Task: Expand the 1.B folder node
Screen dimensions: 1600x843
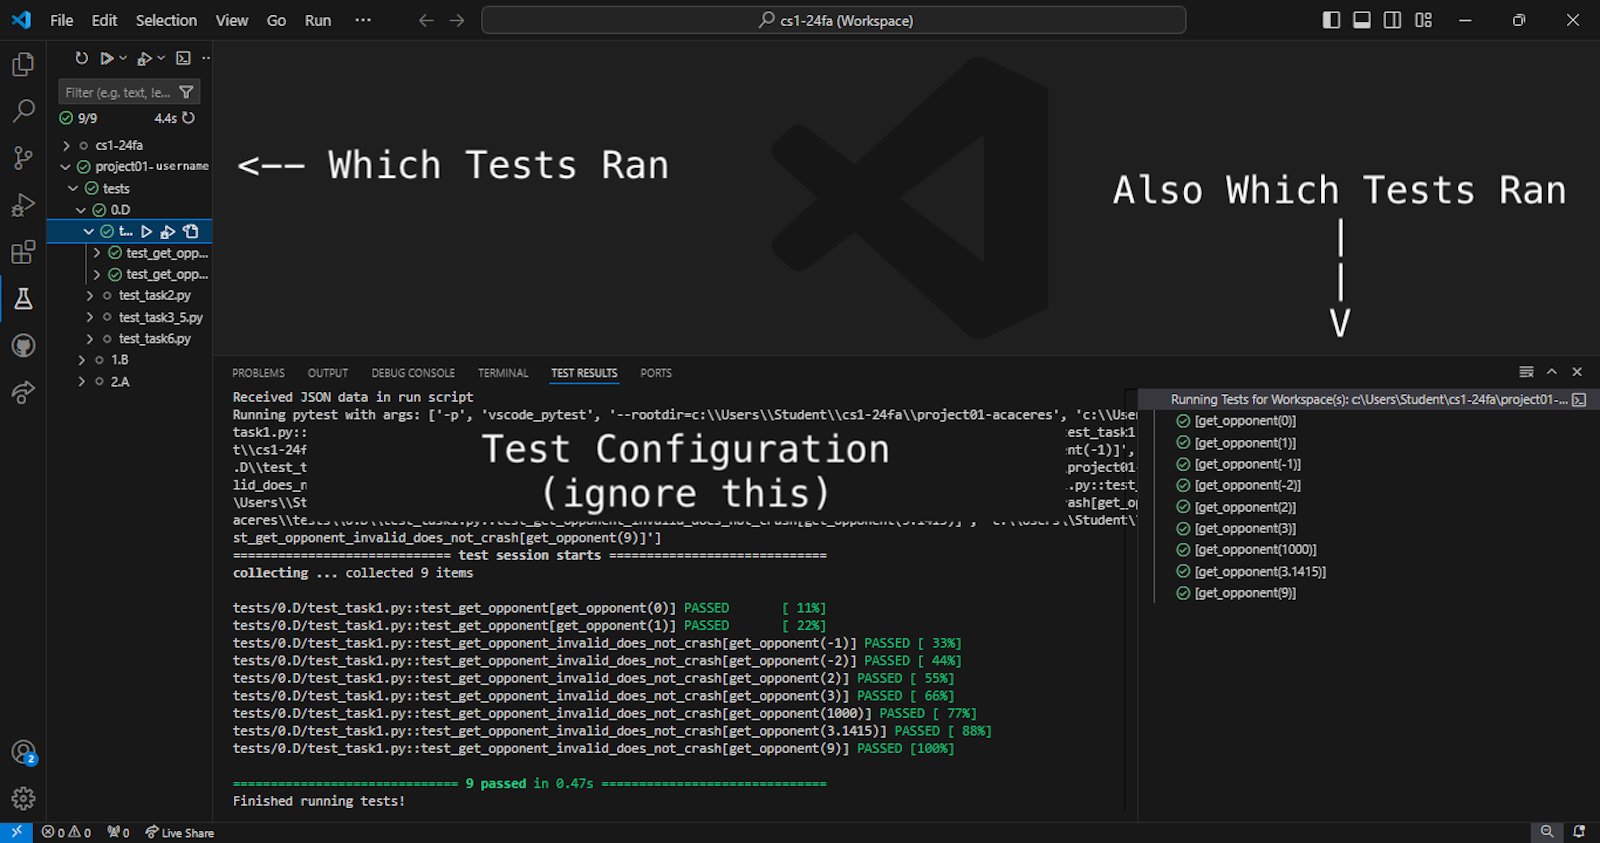Action: coord(81,359)
